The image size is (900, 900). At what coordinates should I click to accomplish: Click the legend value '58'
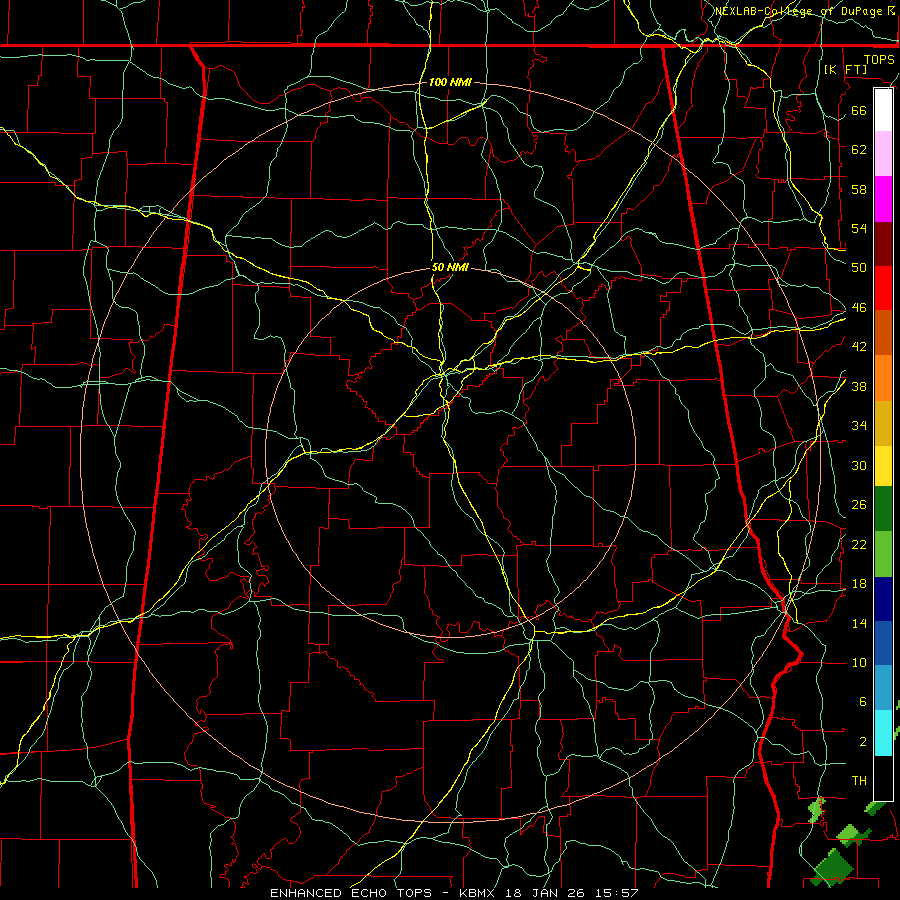[859, 189]
